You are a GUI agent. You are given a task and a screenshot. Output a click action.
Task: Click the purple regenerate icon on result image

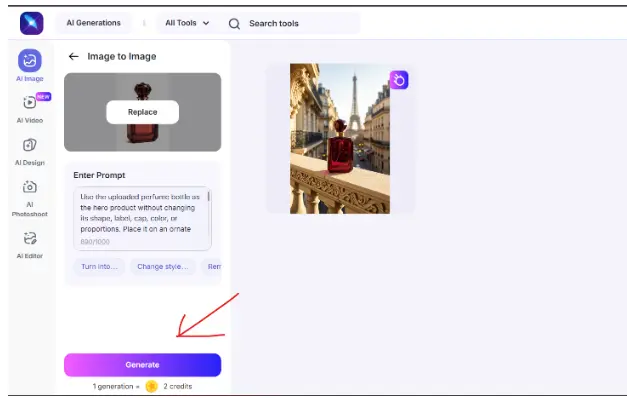click(399, 80)
